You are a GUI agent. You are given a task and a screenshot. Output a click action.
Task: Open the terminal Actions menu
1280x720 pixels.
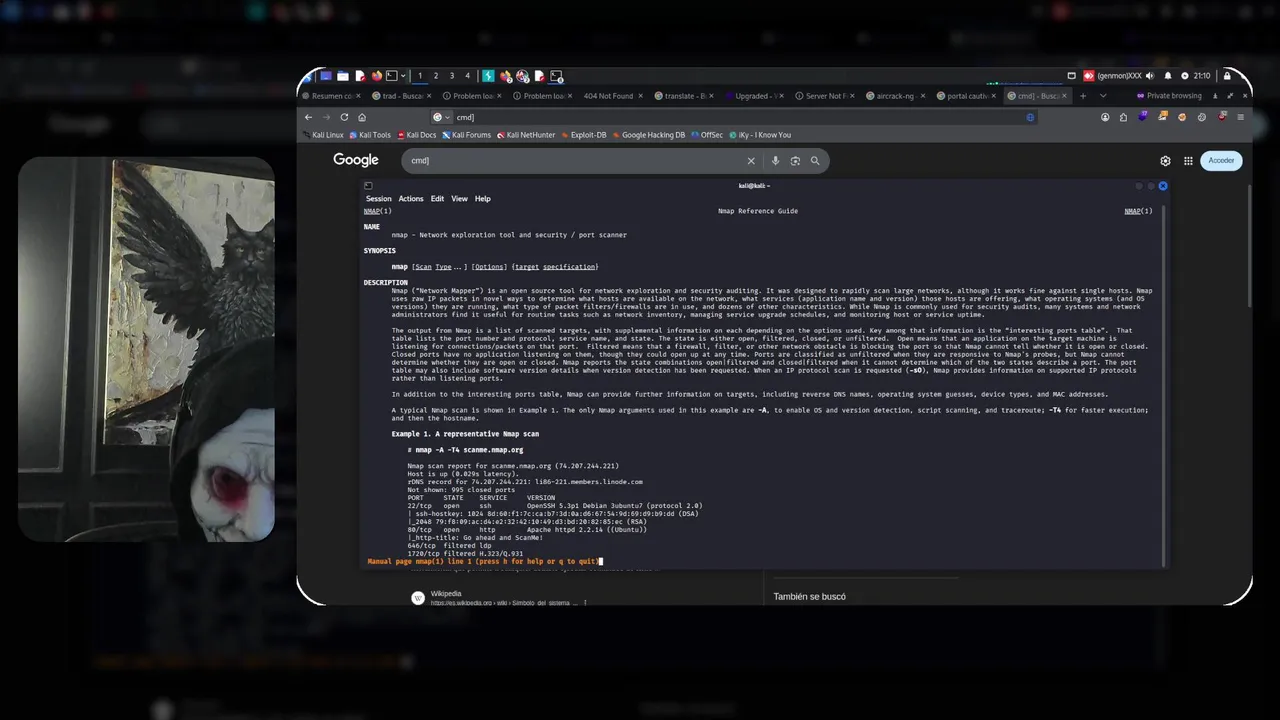coord(411,198)
